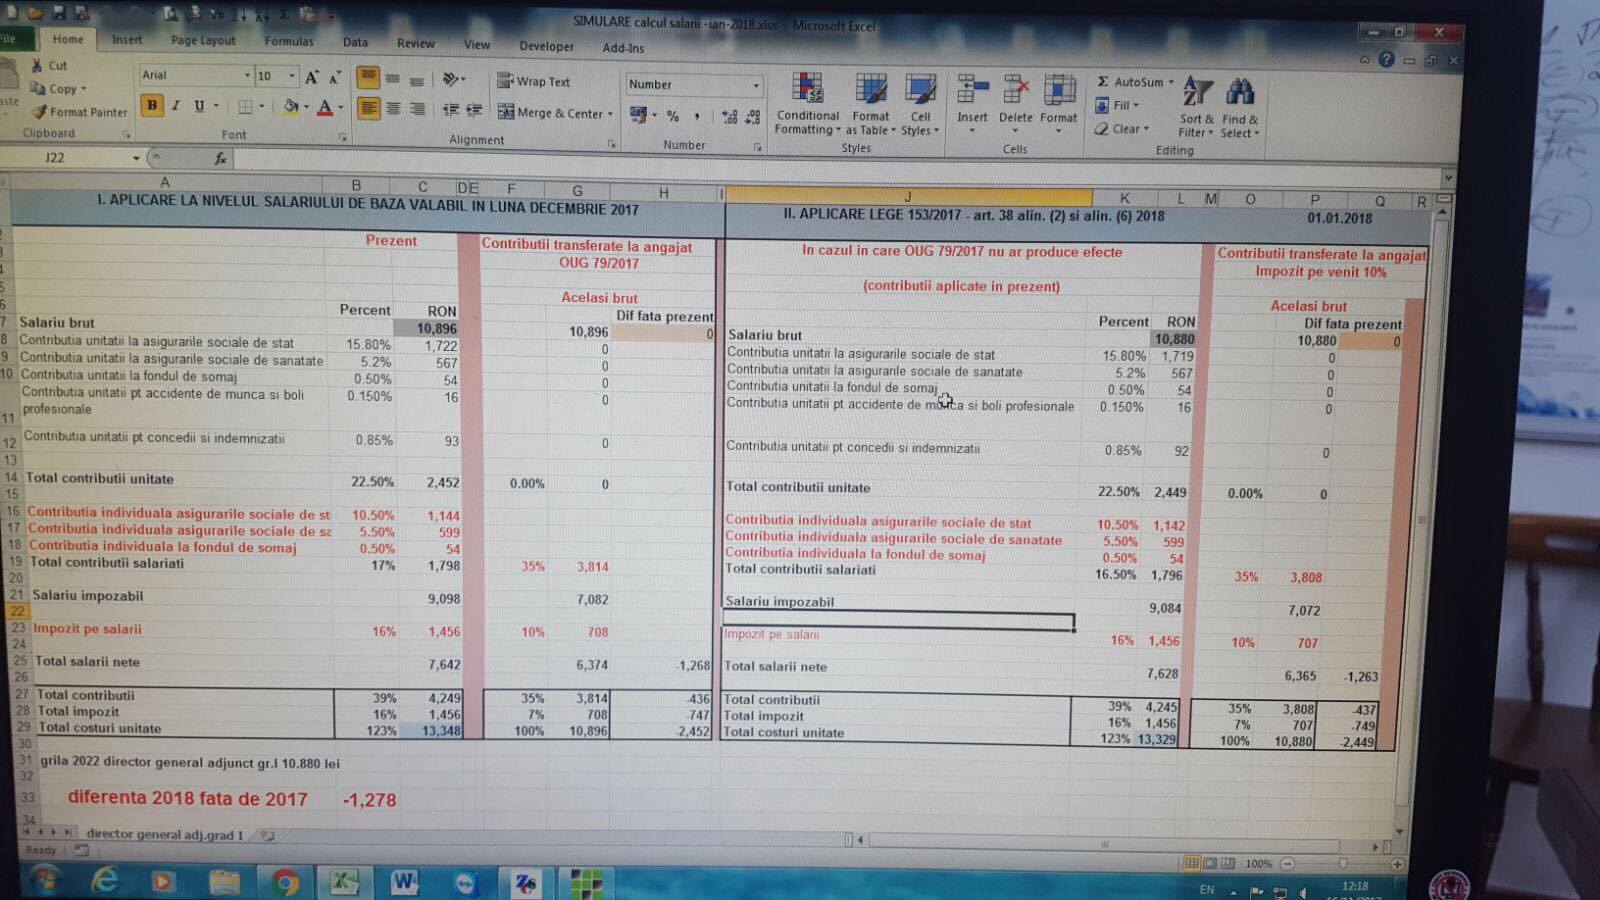The height and width of the screenshot is (900, 1600).
Task: Click the percent style icon
Action: pyautogui.click(x=673, y=116)
